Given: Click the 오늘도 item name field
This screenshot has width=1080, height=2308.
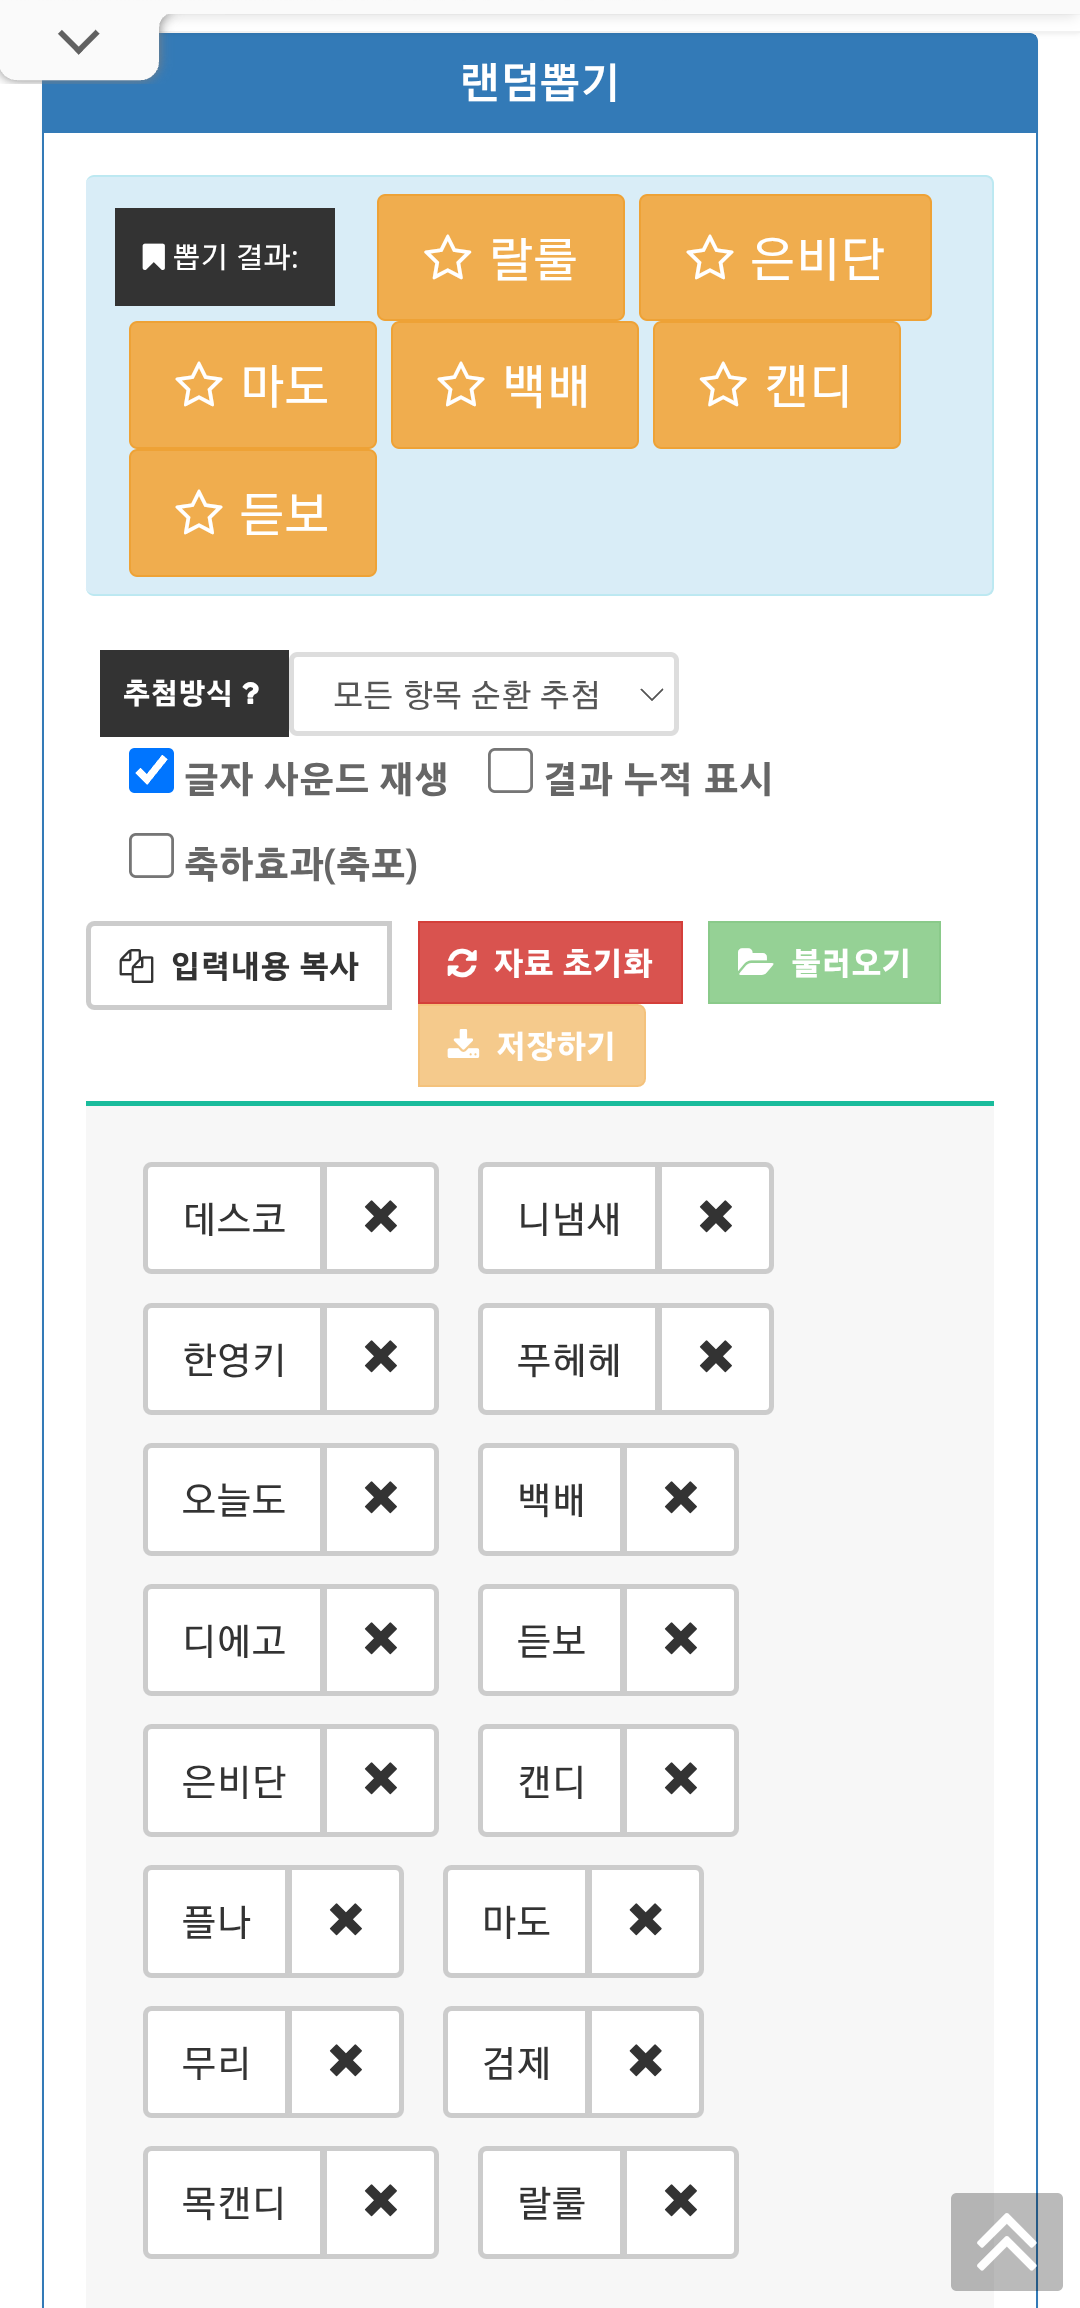Looking at the screenshot, I should 234,1499.
